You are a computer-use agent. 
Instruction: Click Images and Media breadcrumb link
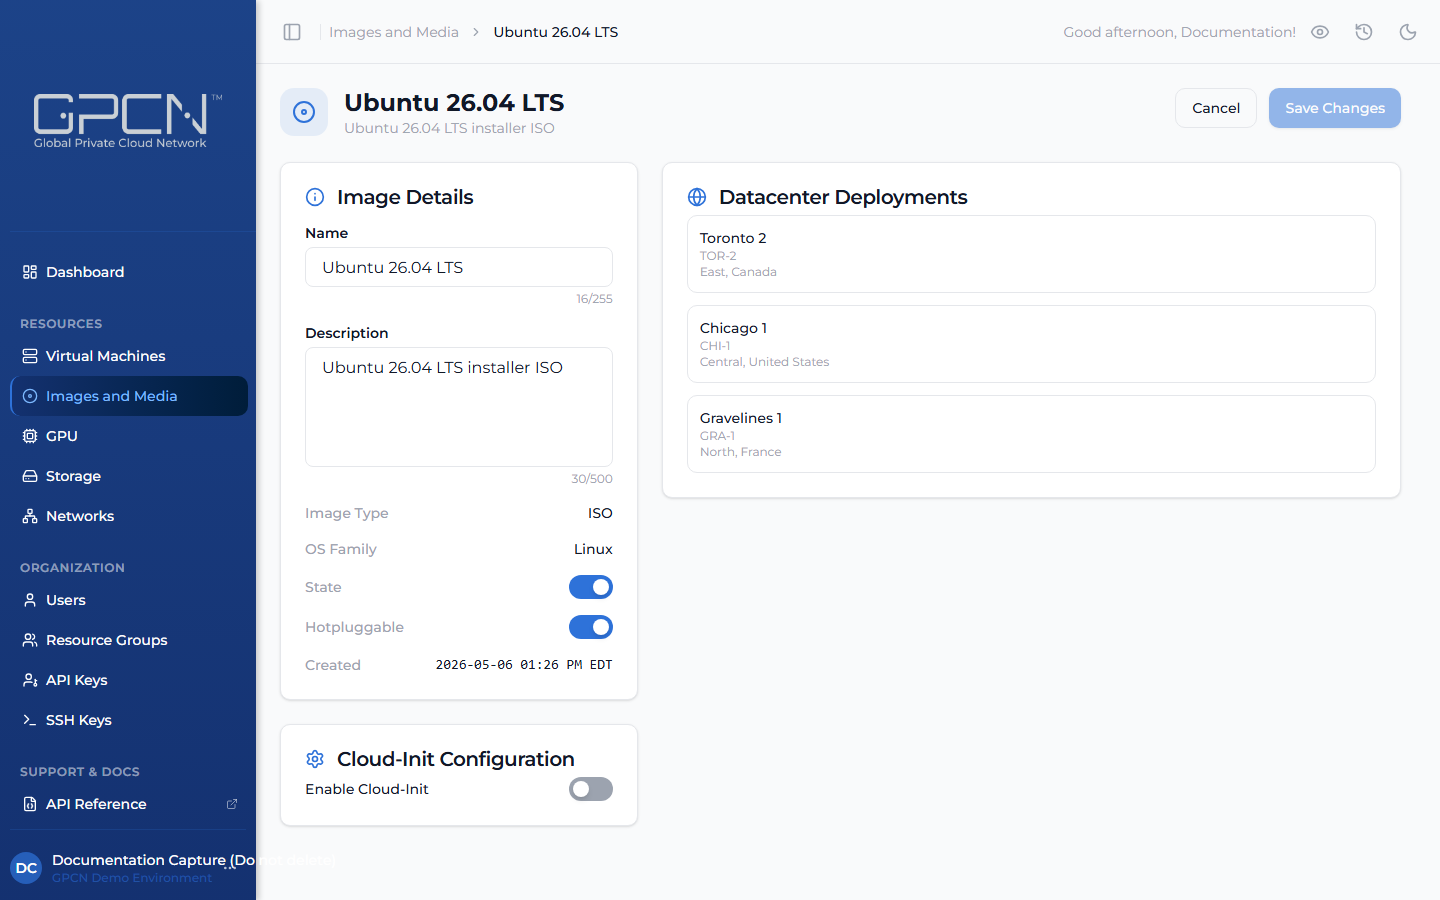click(394, 32)
